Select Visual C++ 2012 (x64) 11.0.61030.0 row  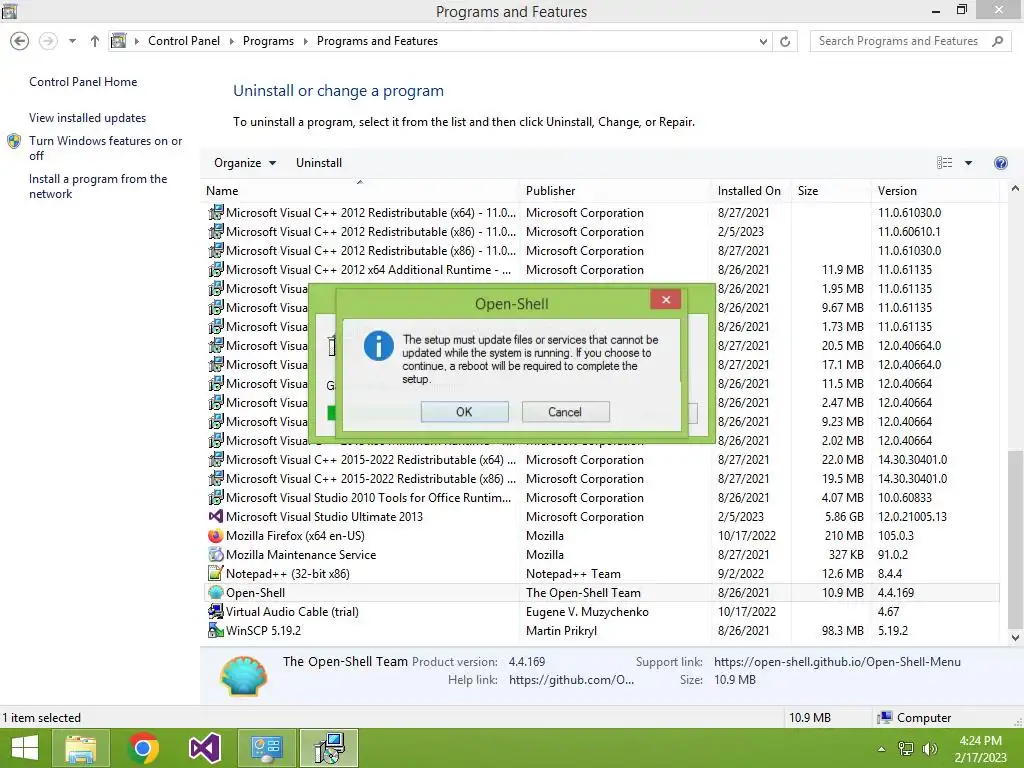click(x=601, y=213)
